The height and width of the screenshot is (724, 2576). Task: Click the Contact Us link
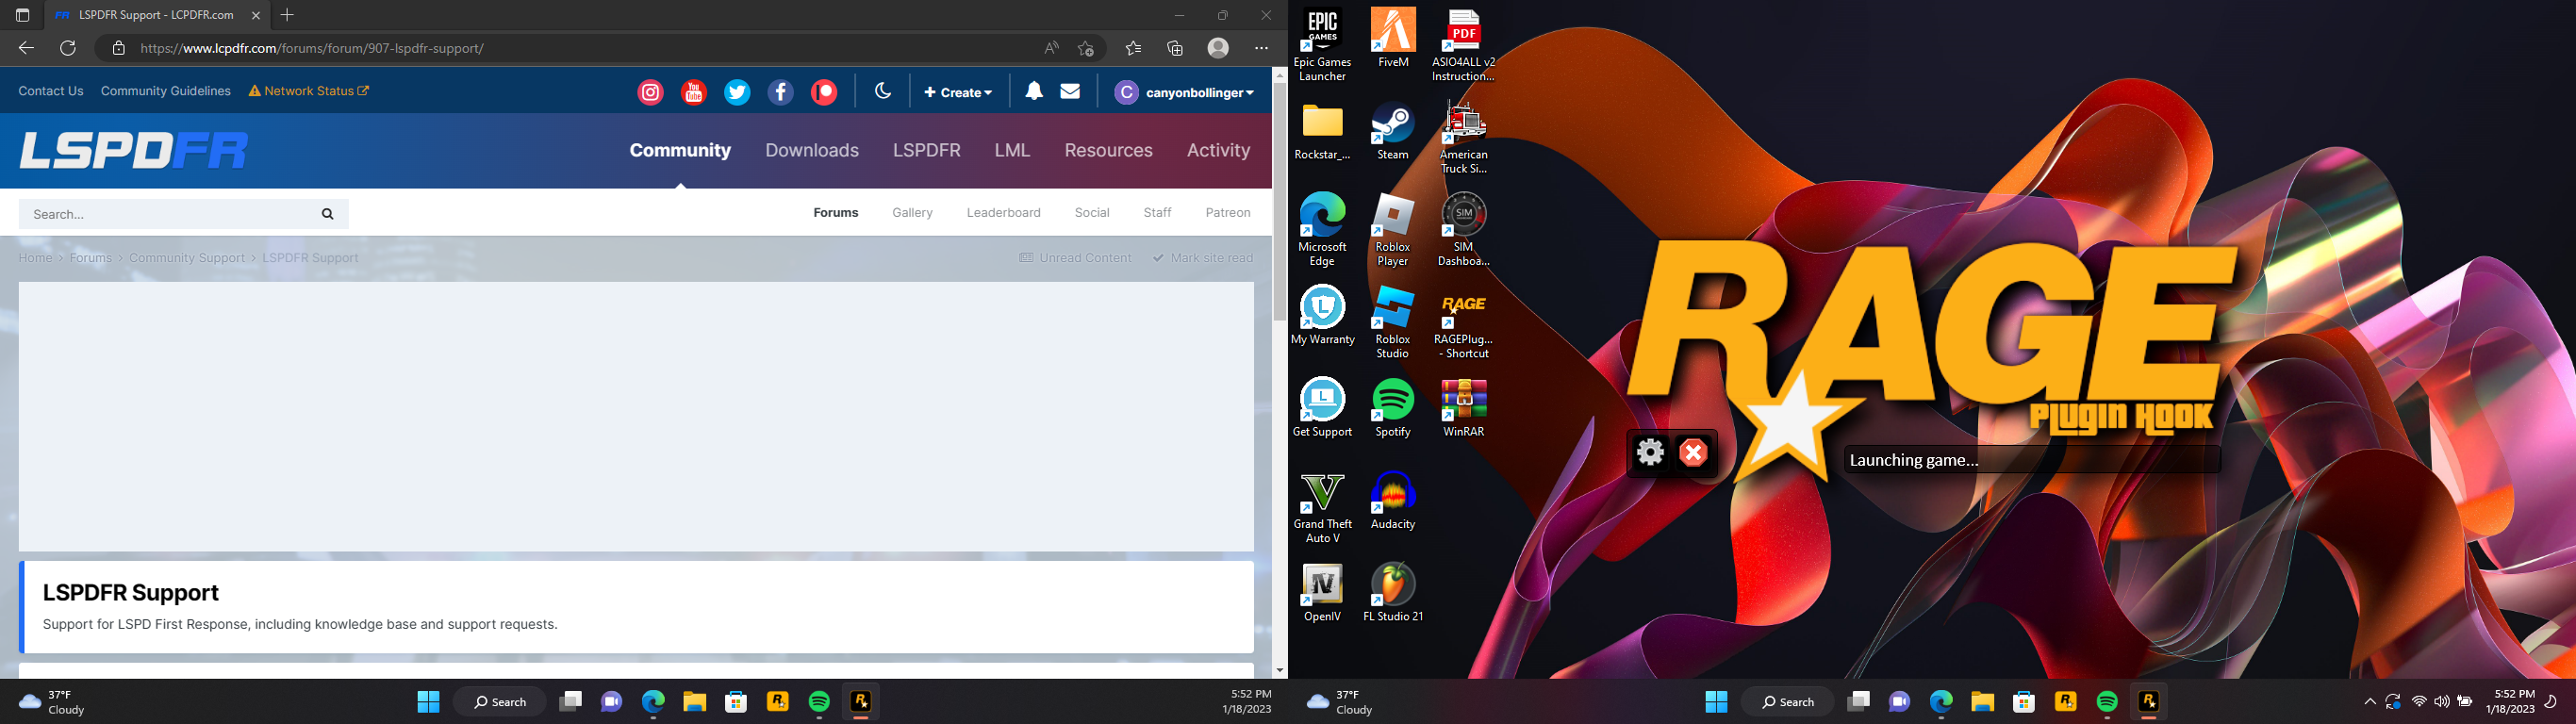point(51,91)
